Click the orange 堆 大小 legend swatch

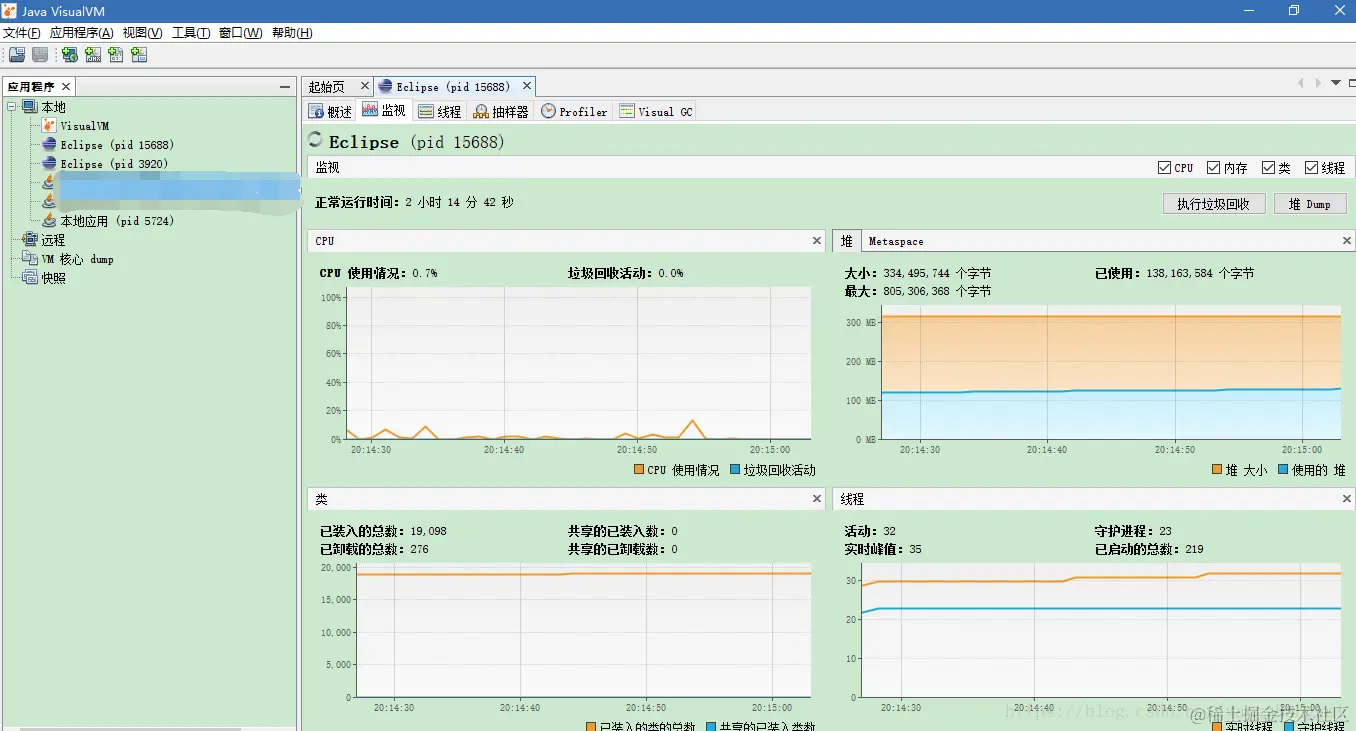[x=1217, y=470]
